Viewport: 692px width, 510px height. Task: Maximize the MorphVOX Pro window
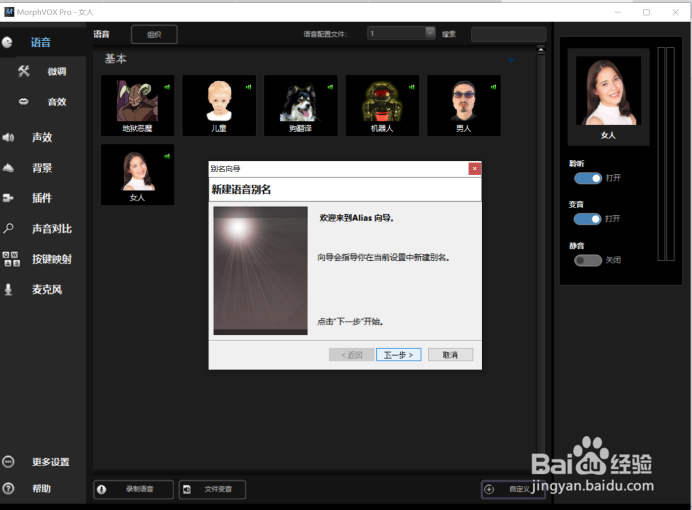[647, 12]
